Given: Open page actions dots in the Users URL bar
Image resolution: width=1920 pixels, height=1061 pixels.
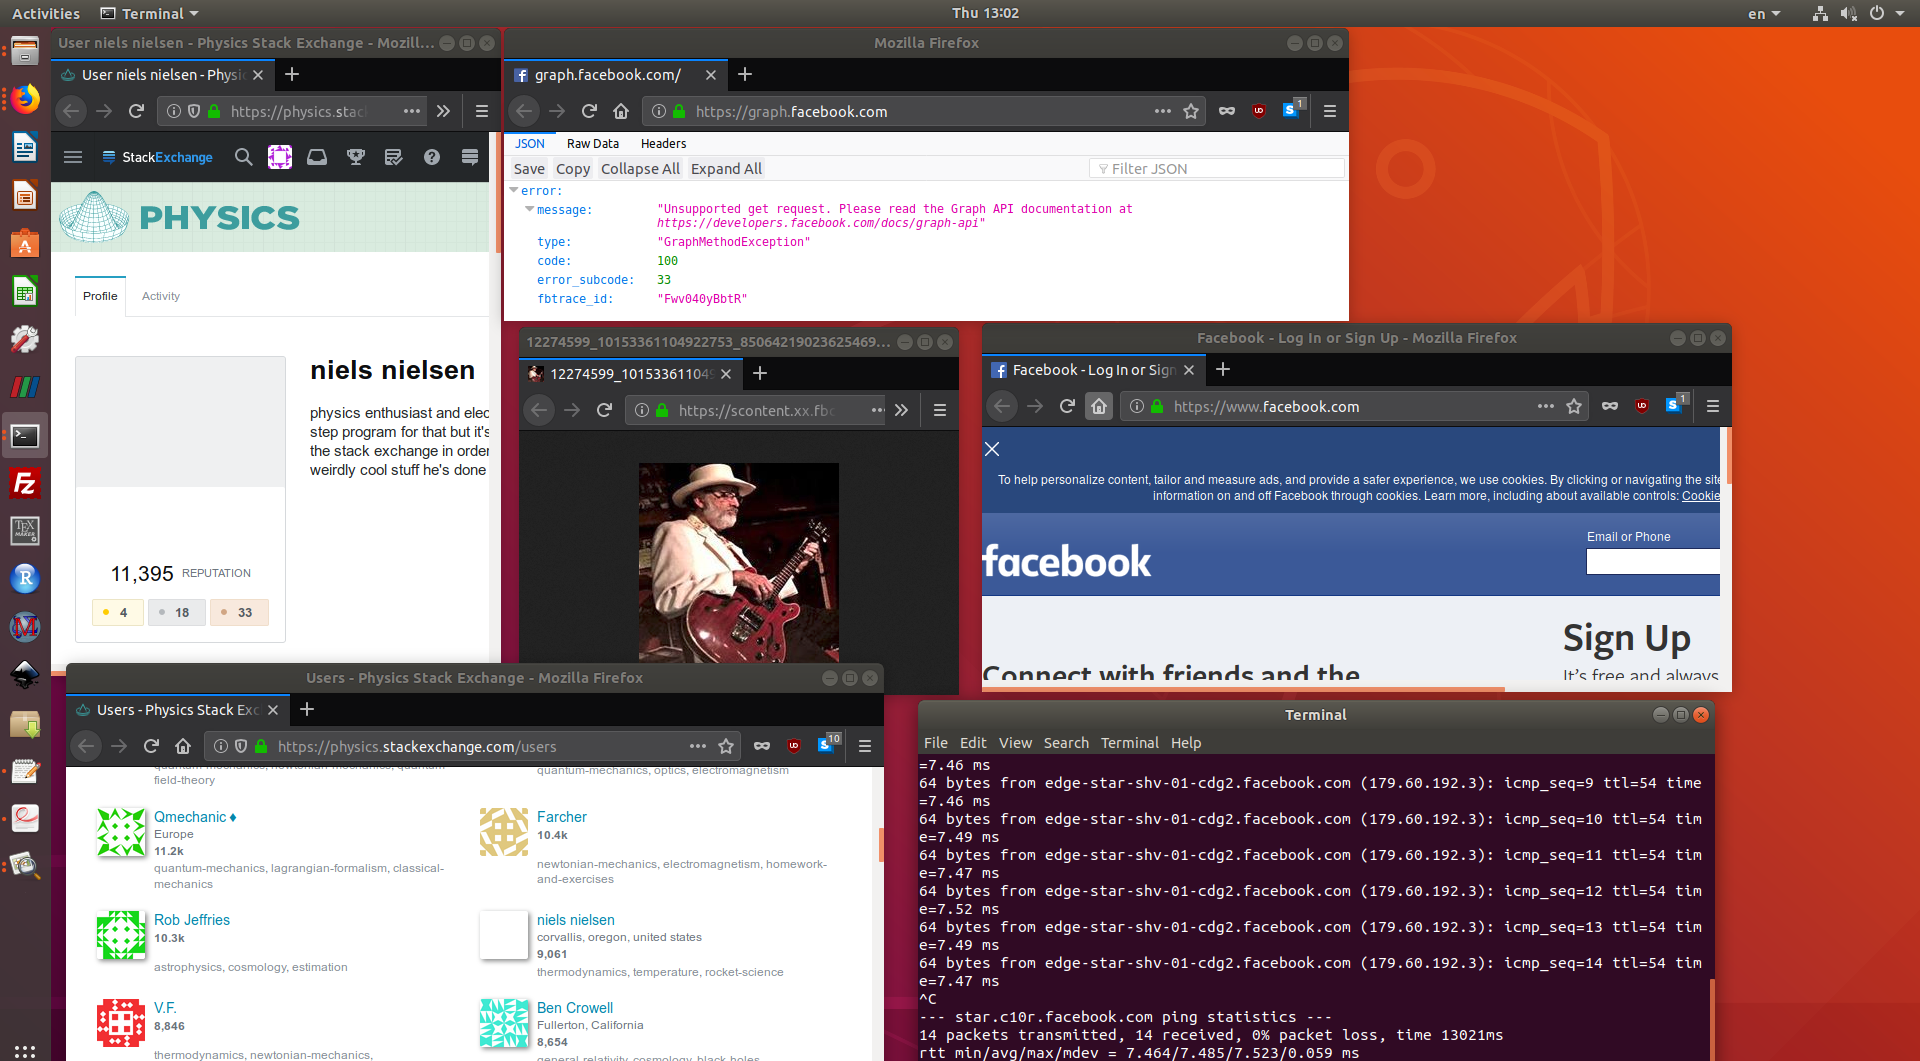Looking at the screenshot, I should pyautogui.click(x=698, y=746).
